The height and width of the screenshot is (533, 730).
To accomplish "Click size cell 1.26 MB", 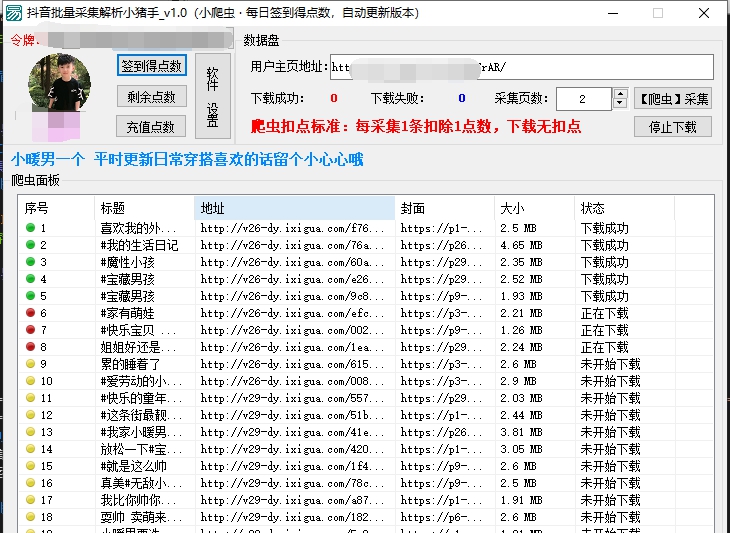I will click(521, 330).
